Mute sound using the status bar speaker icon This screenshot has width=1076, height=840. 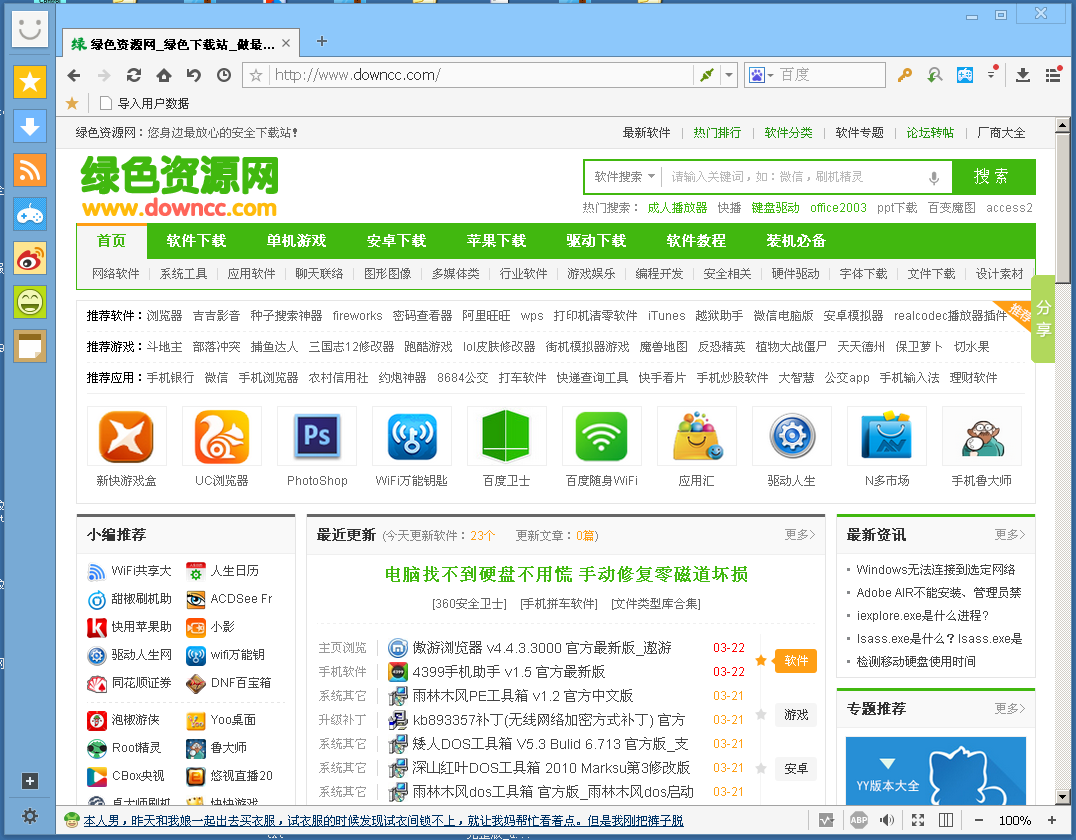pos(887,820)
